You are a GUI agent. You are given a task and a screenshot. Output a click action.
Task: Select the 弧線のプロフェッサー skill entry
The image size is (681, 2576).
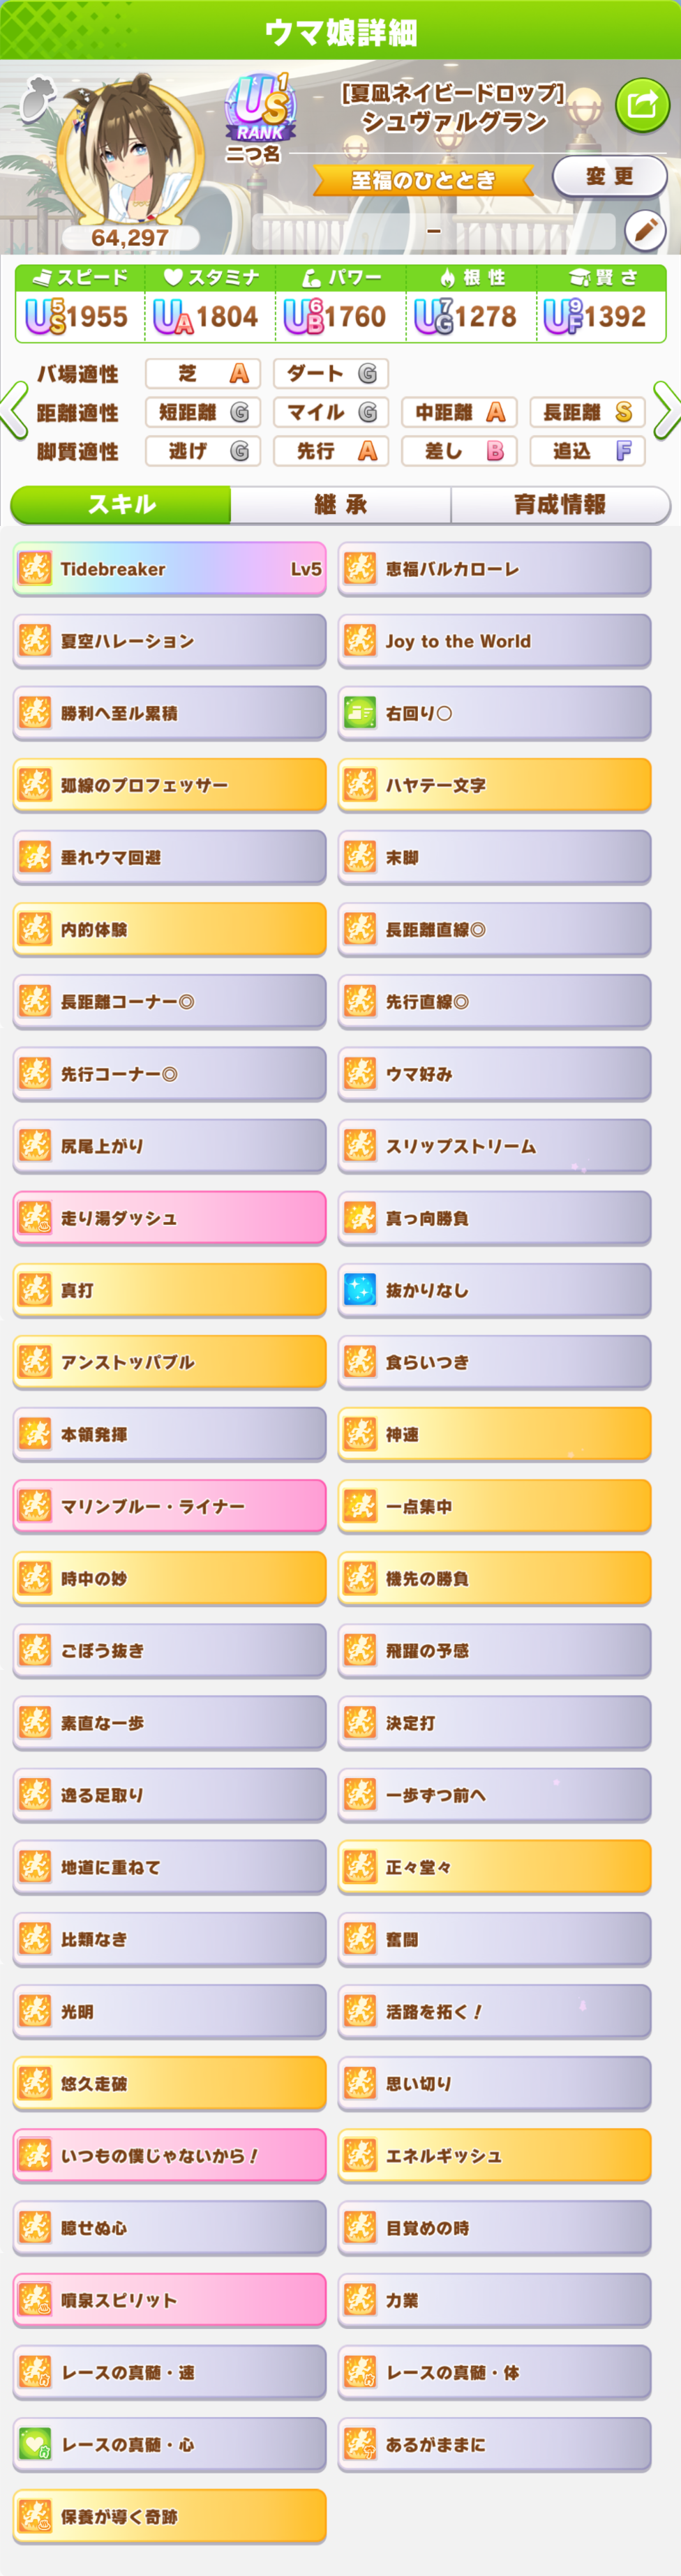click(x=169, y=785)
